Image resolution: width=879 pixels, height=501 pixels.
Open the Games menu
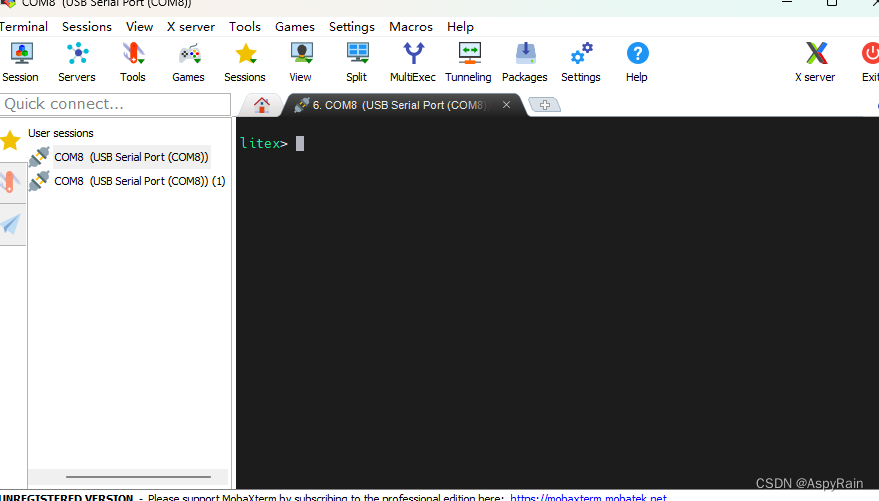(x=295, y=26)
